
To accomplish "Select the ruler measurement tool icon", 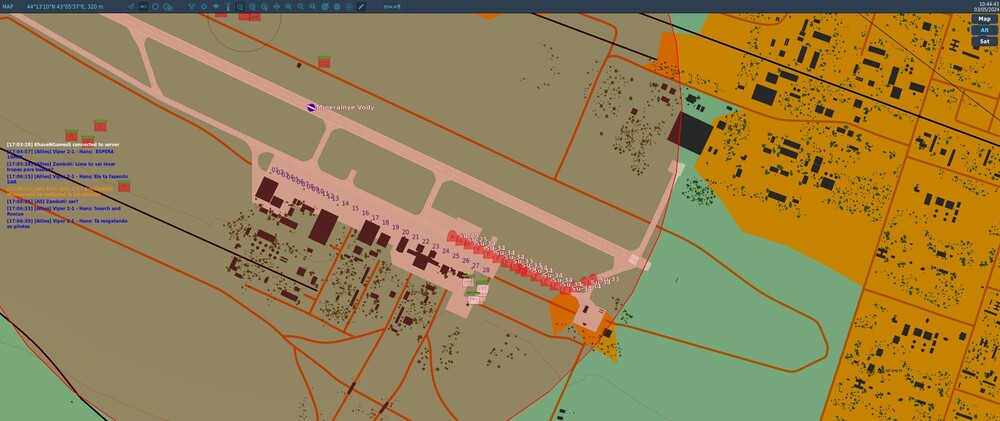I will pyautogui.click(x=361, y=6).
